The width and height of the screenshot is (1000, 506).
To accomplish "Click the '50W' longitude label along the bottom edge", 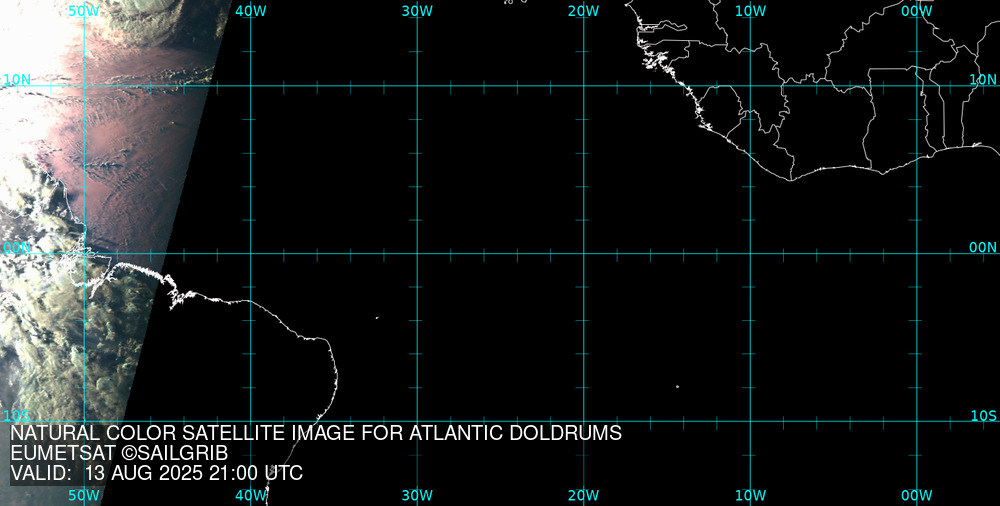I will coord(84,496).
